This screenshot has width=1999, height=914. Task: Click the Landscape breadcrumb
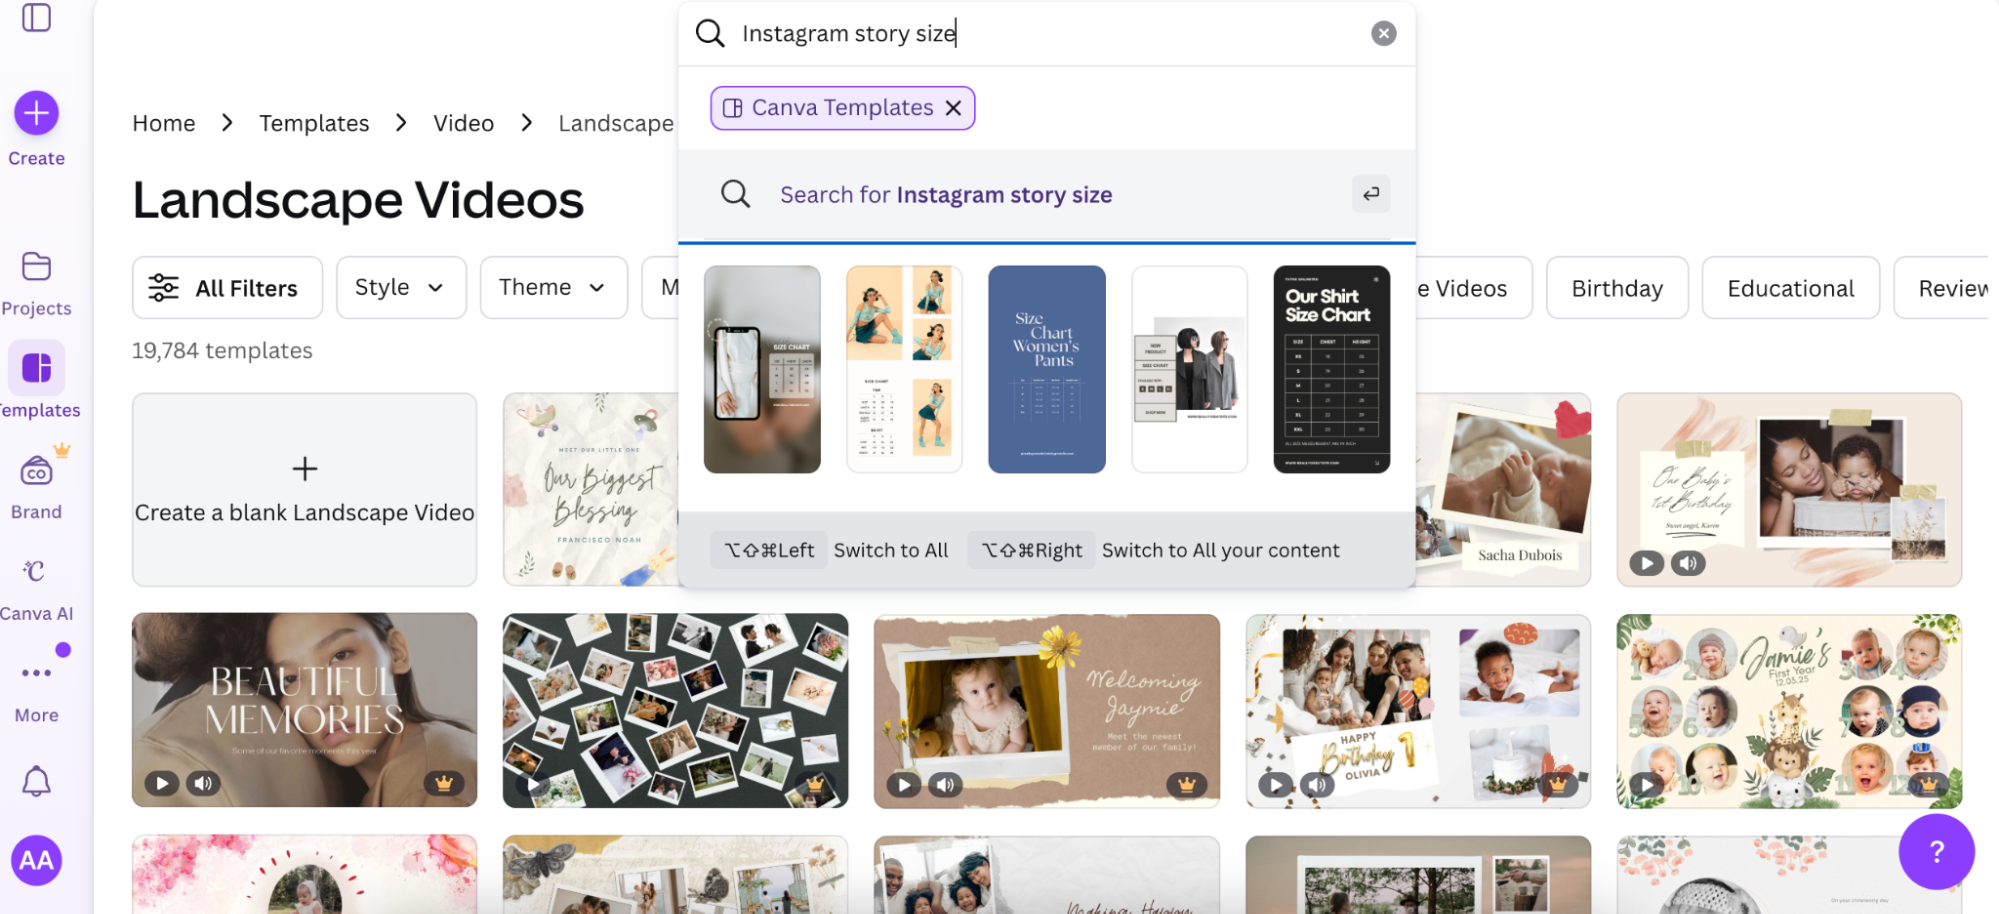[616, 123]
